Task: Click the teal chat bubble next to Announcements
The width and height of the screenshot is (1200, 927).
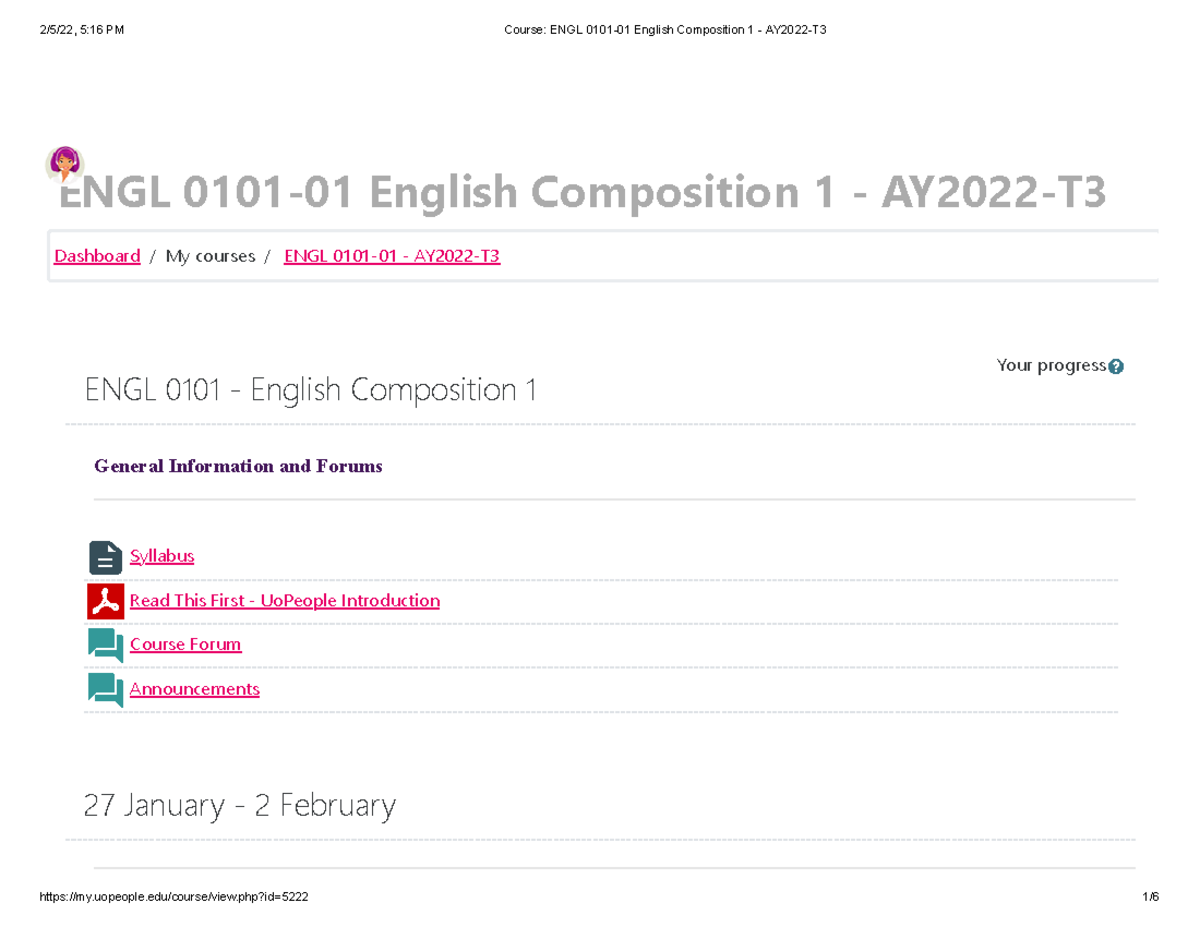Action: [105, 690]
